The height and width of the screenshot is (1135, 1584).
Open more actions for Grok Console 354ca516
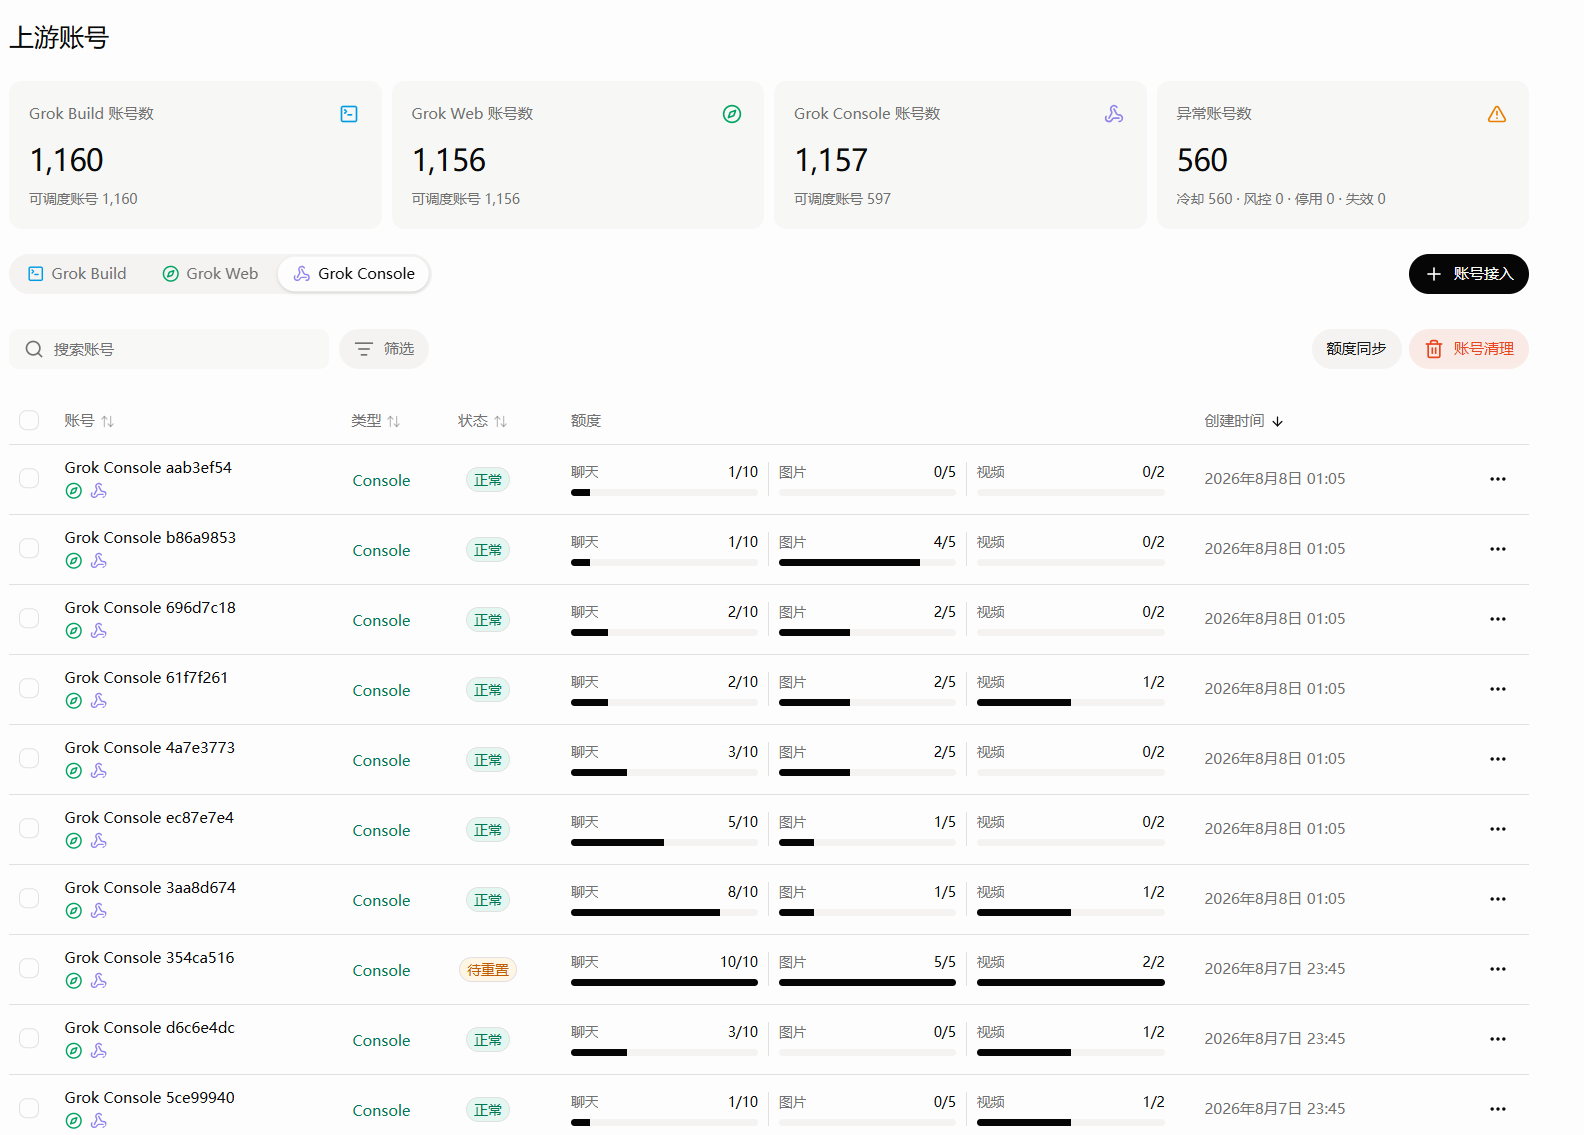pos(1498,969)
